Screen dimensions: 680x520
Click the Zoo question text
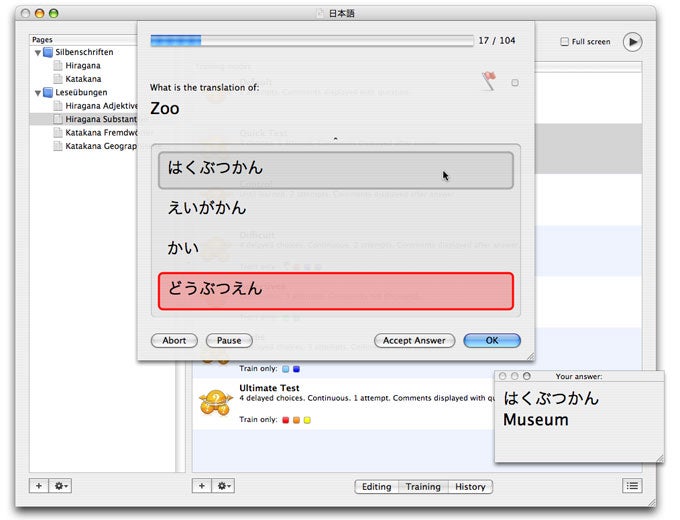pyautogui.click(x=165, y=108)
